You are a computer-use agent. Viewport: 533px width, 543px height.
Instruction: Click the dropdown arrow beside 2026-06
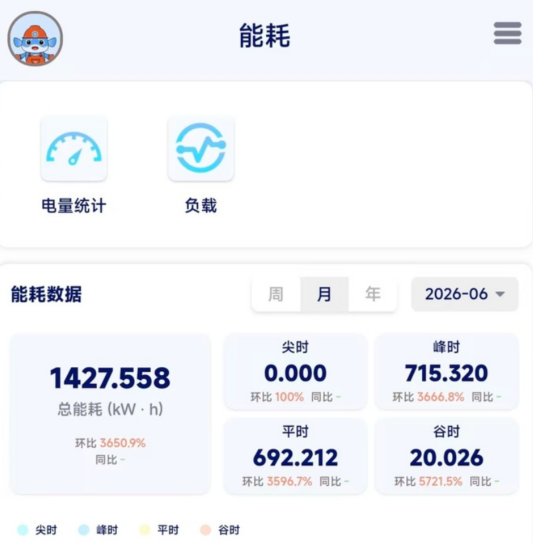500,294
